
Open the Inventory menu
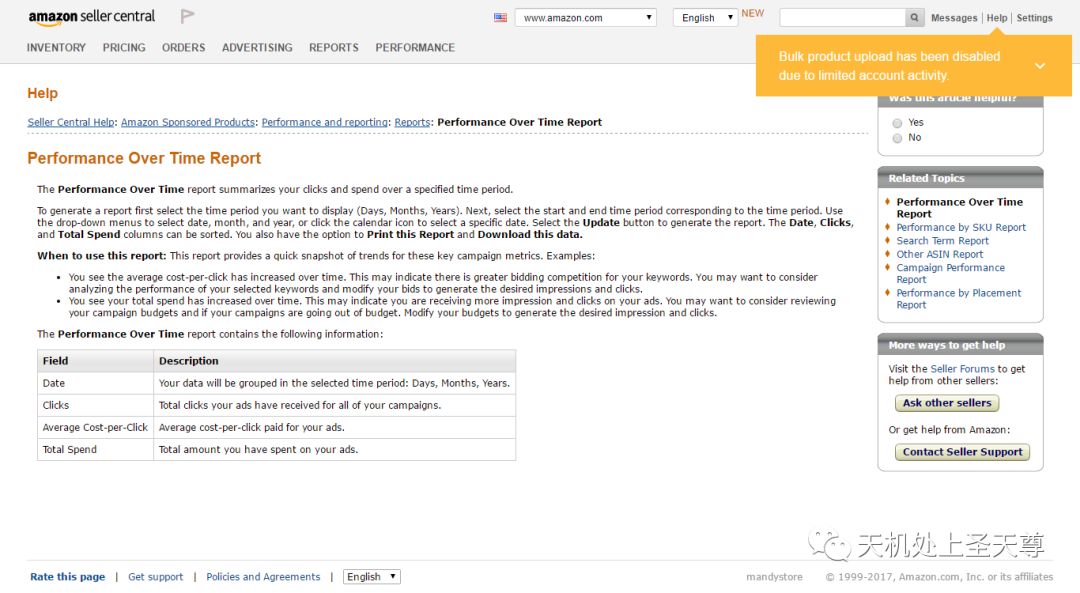click(x=56, y=48)
